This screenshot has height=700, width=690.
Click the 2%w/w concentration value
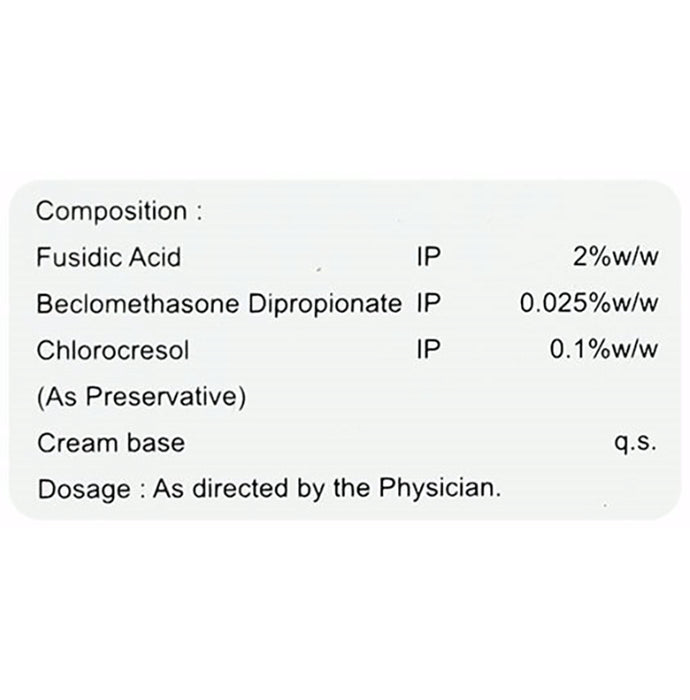615,258
